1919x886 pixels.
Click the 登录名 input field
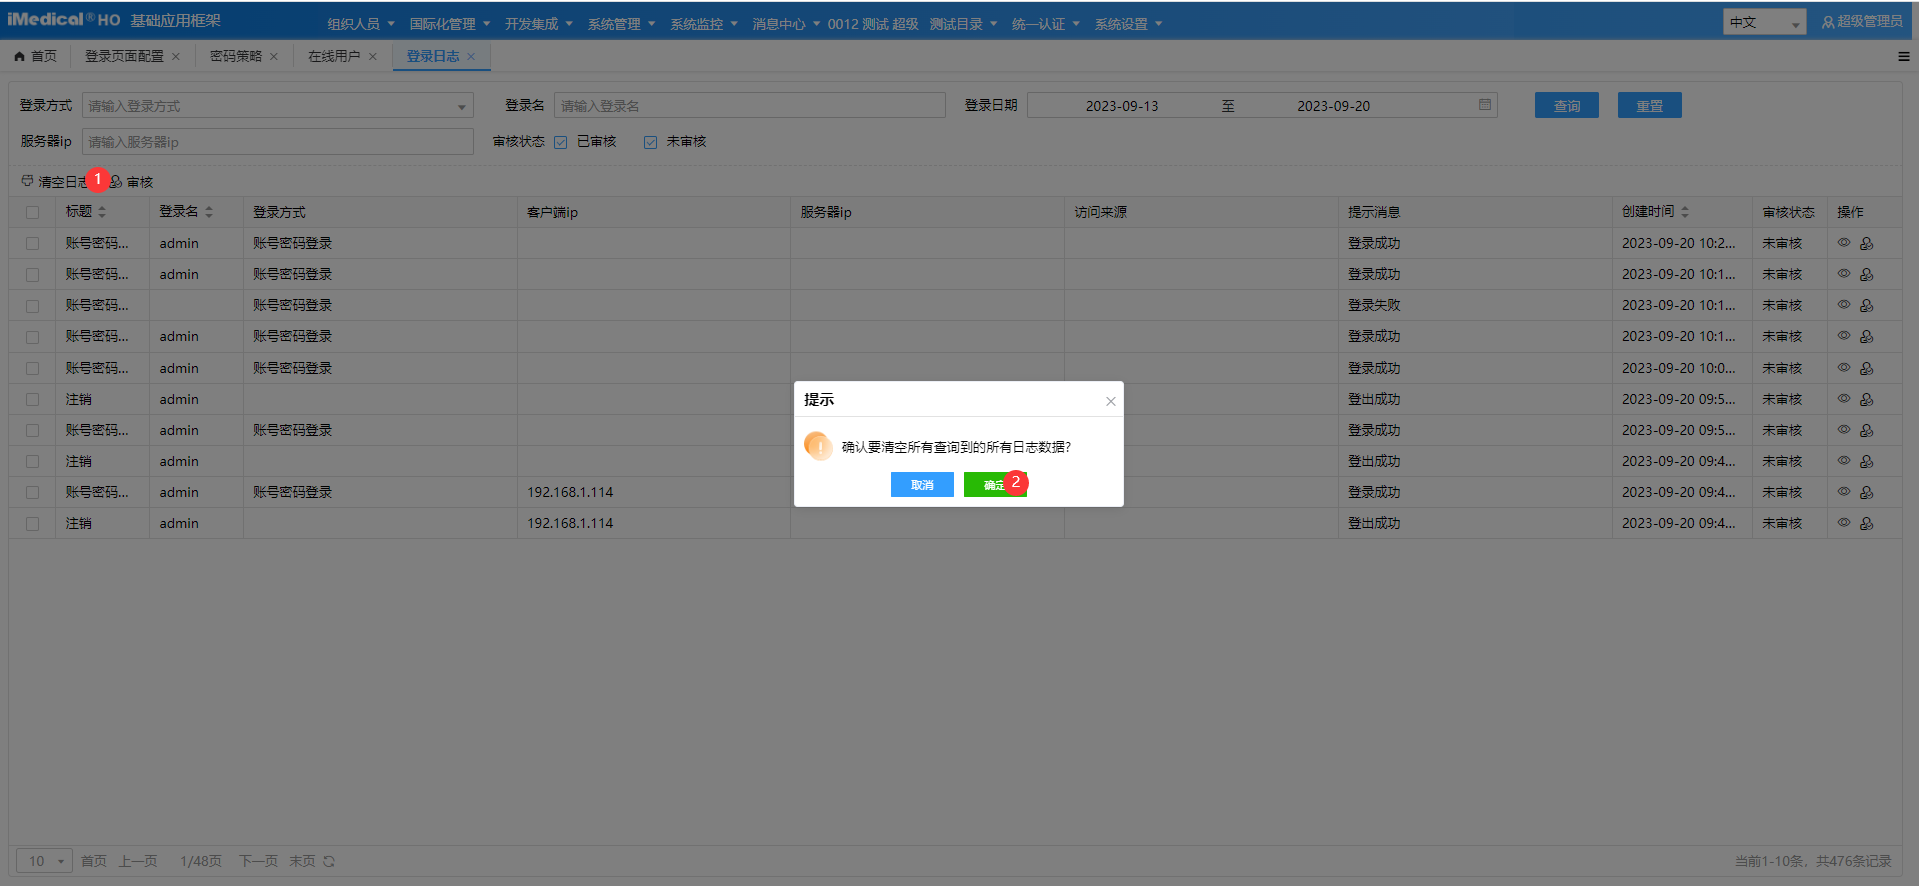[x=749, y=106]
